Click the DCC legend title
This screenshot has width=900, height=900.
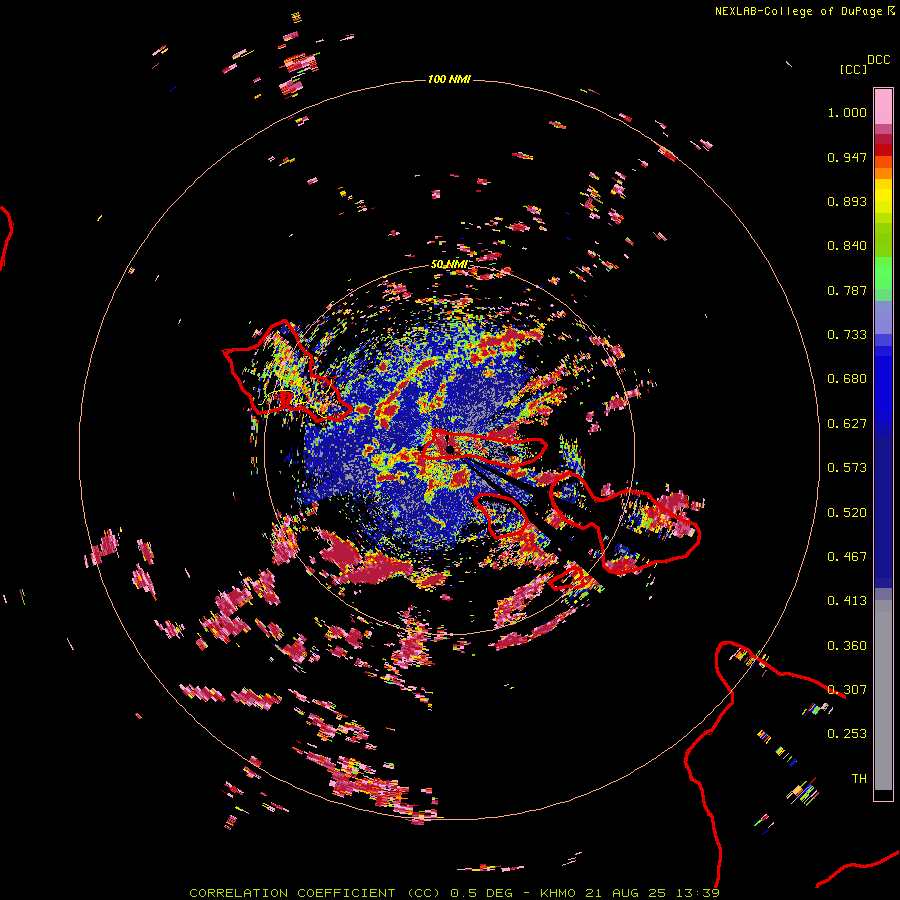point(878,60)
